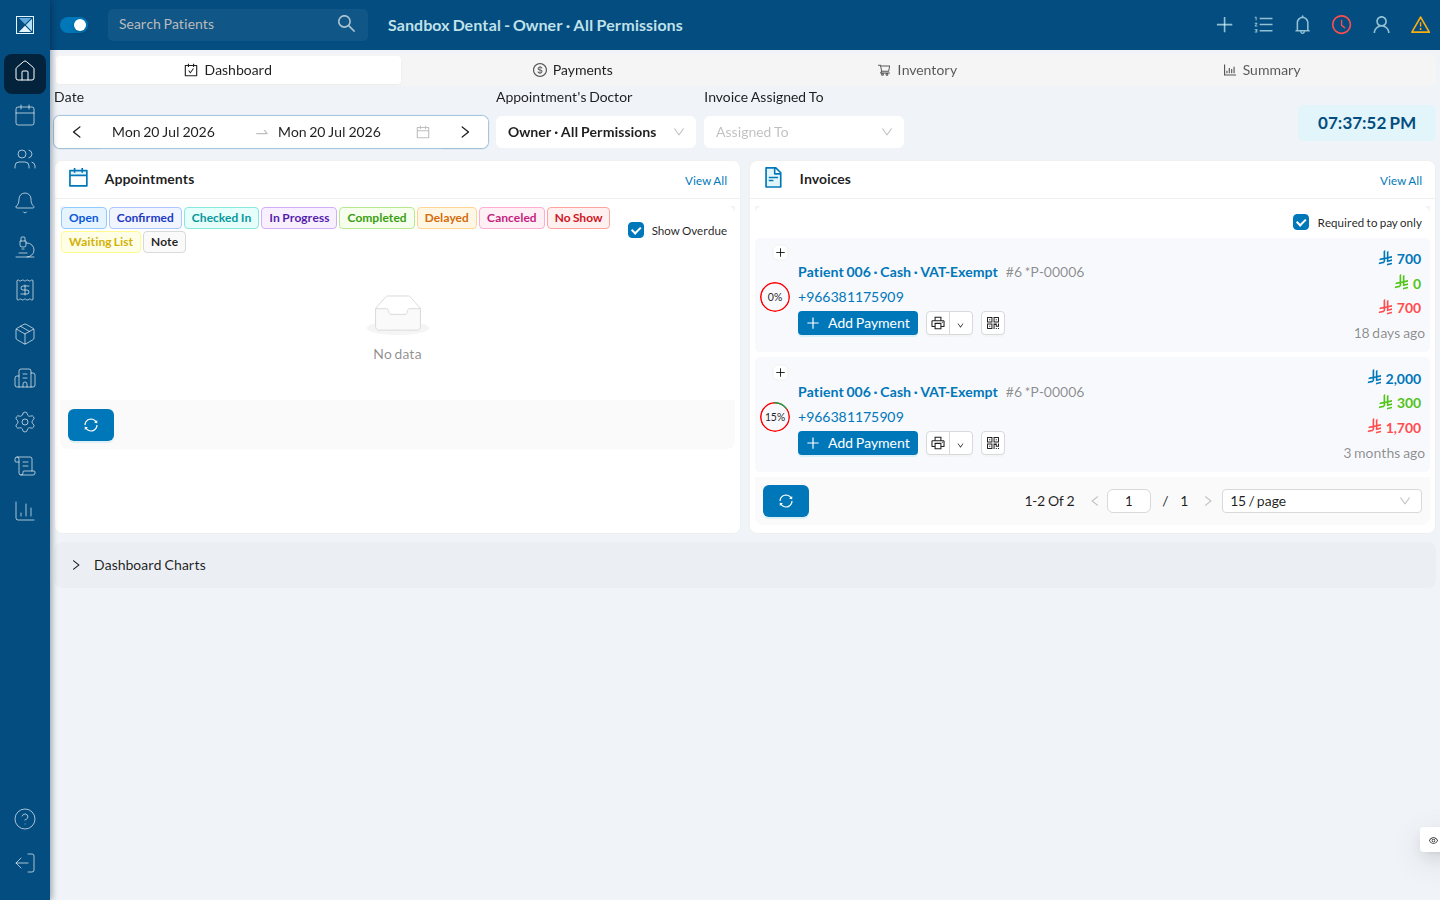This screenshot has height=900, width=1440.
Task: Toggle the switch beside the patient search
Action: pyautogui.click(x=74, y=25)
